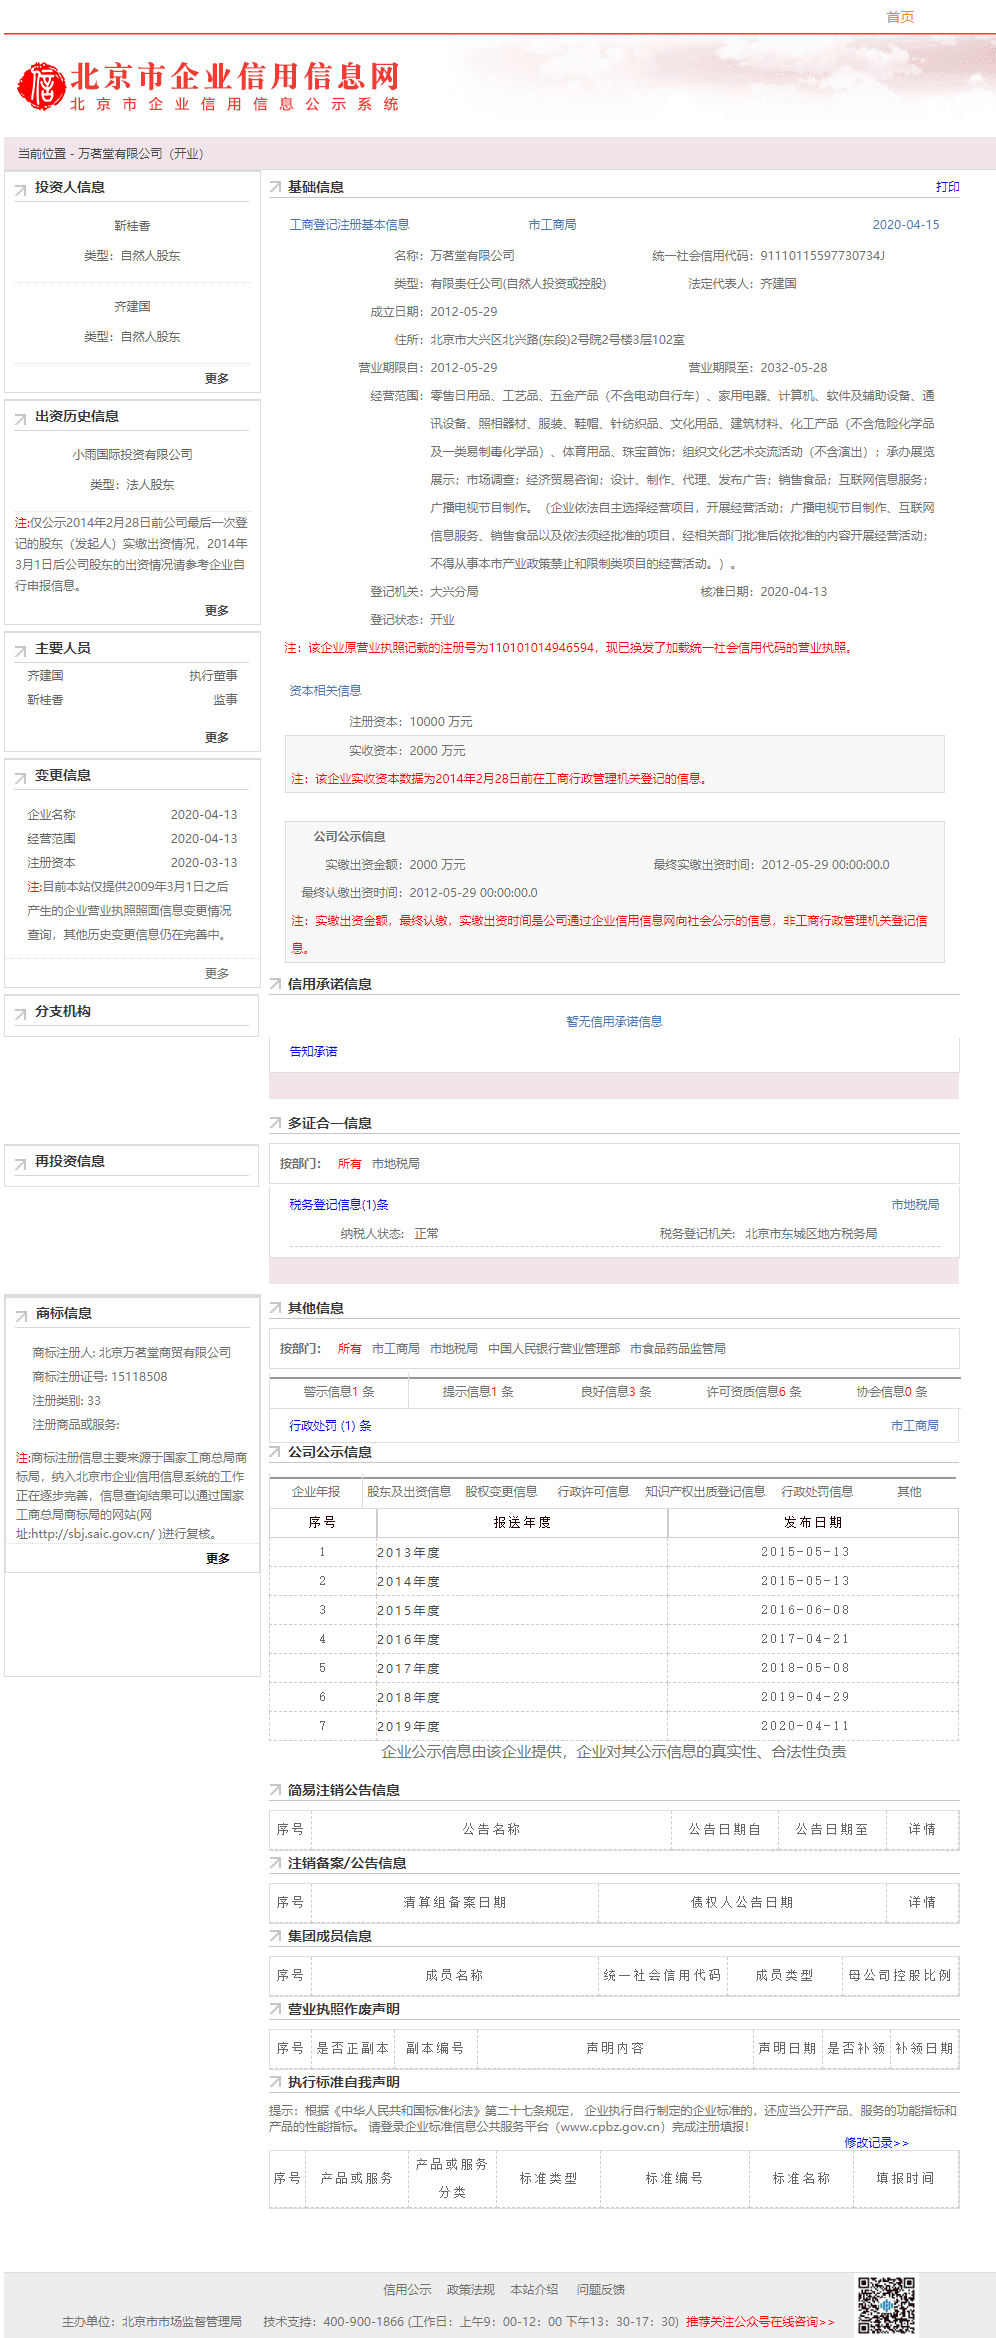The height and width of the screenshot is (2338, 996).
Task: Open the 首页 home link
Action: 900,17
